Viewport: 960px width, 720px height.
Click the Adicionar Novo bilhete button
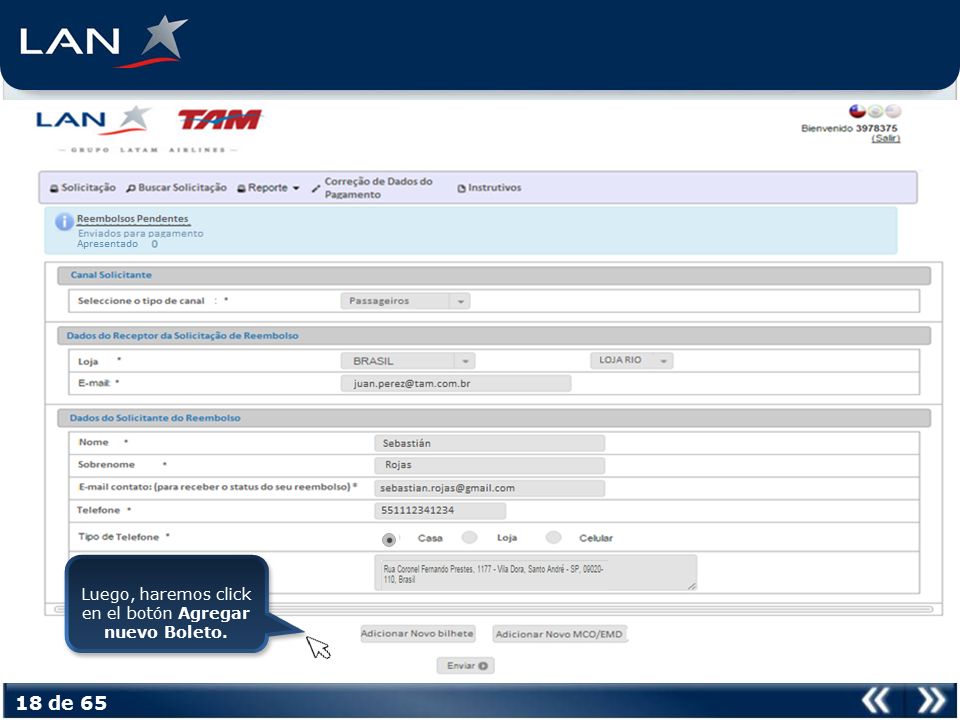(x=418, y=634)
